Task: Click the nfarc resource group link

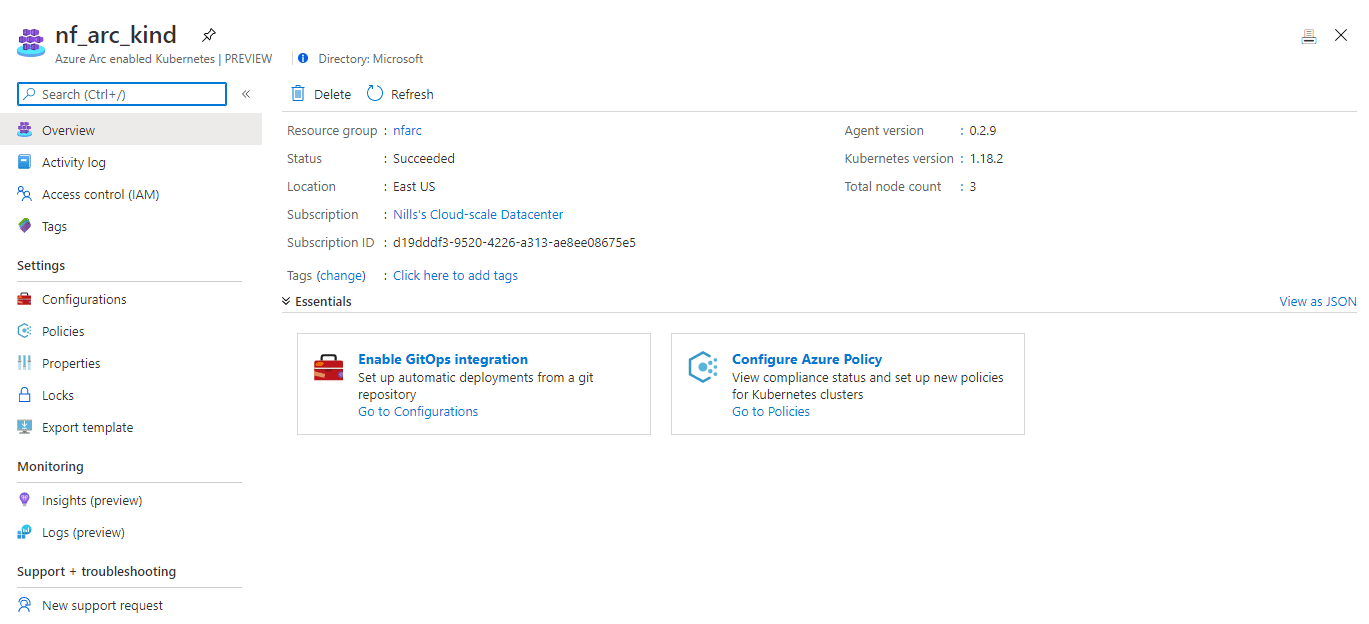Action: [x=406, y=130]
